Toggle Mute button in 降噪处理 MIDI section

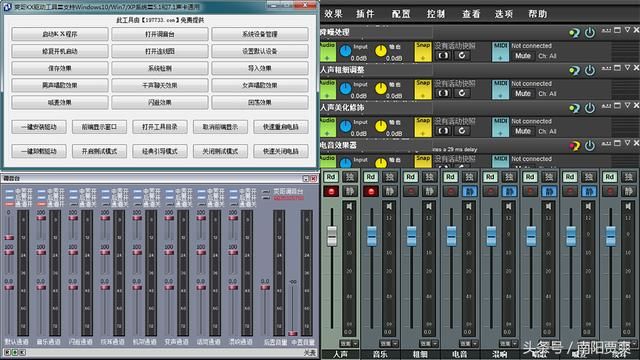pyautogui.click(x=523, y=56)
